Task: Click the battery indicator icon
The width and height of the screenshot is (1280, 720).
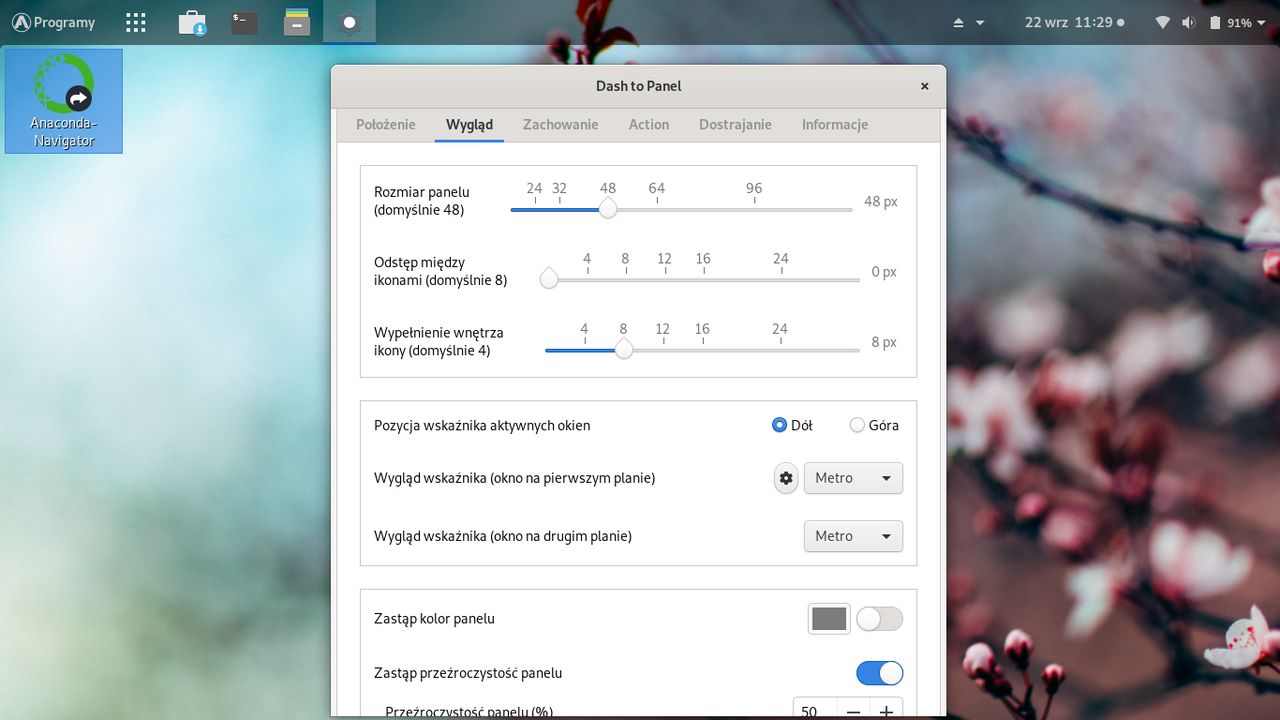Action: click(x=1215, y=22)
